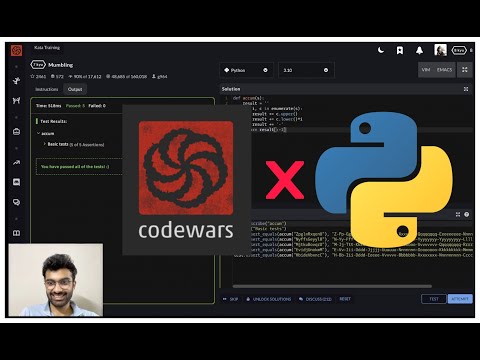This screenshot has width=480, height=360.
Task: Open the docs book sidebar icon
Action: pyautogui.click(x=16, y=233)
